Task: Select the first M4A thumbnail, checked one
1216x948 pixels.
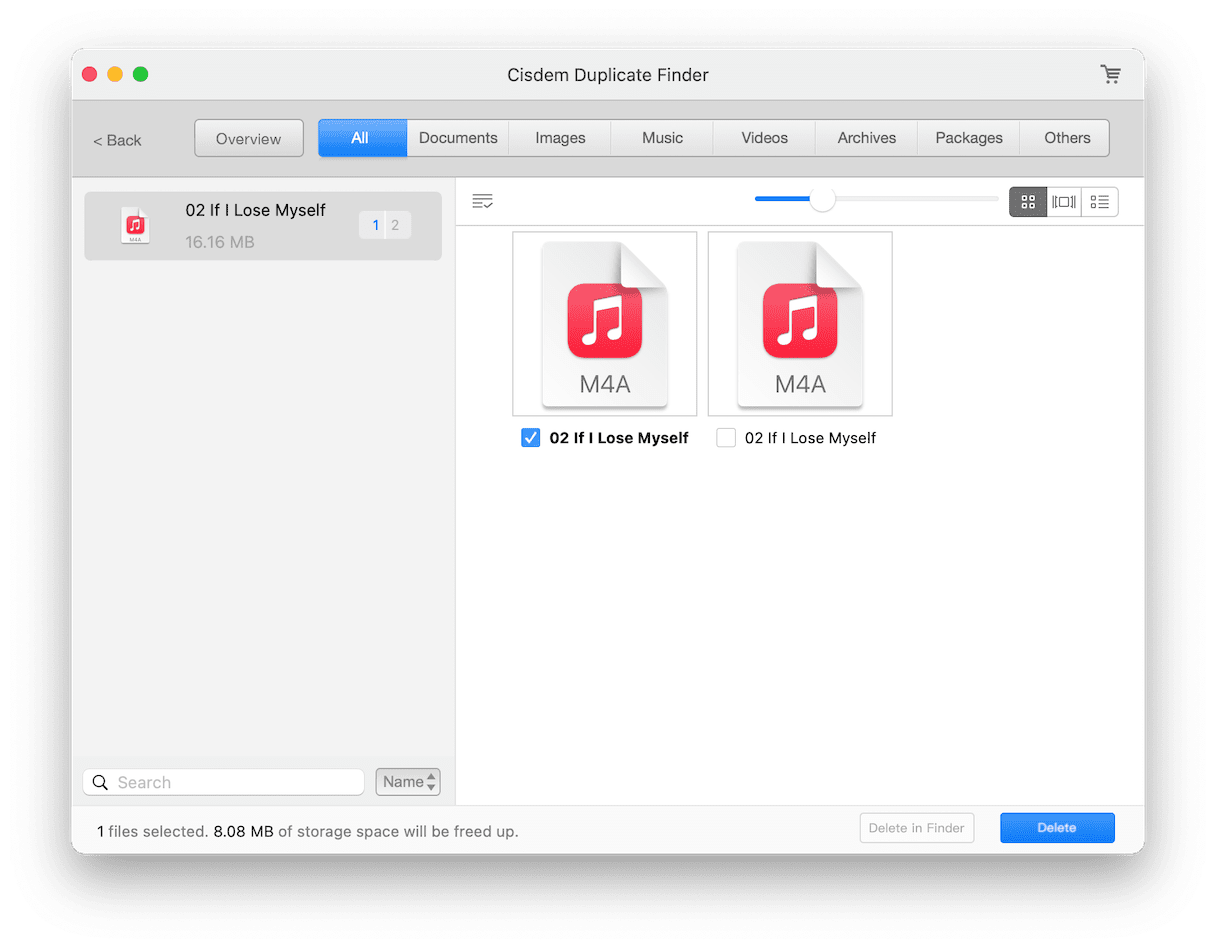Action: (605, 324)
